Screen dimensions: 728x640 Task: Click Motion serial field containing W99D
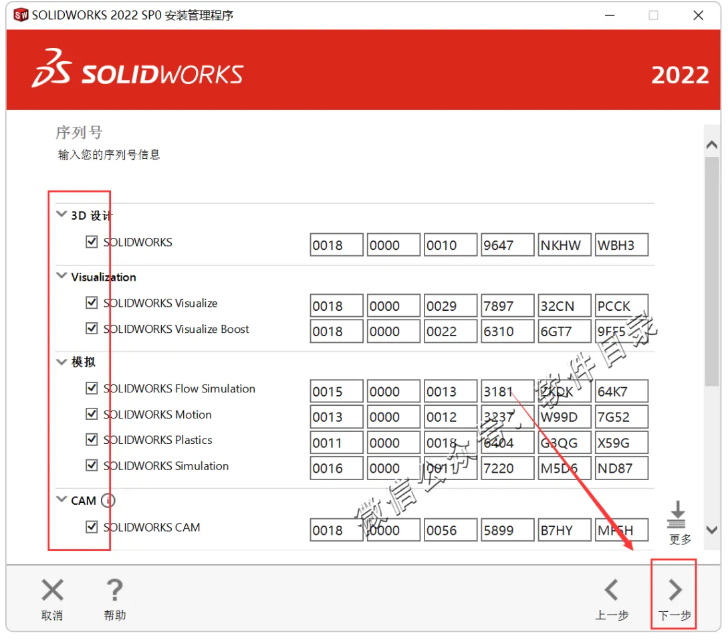click(x=564, y=417)
